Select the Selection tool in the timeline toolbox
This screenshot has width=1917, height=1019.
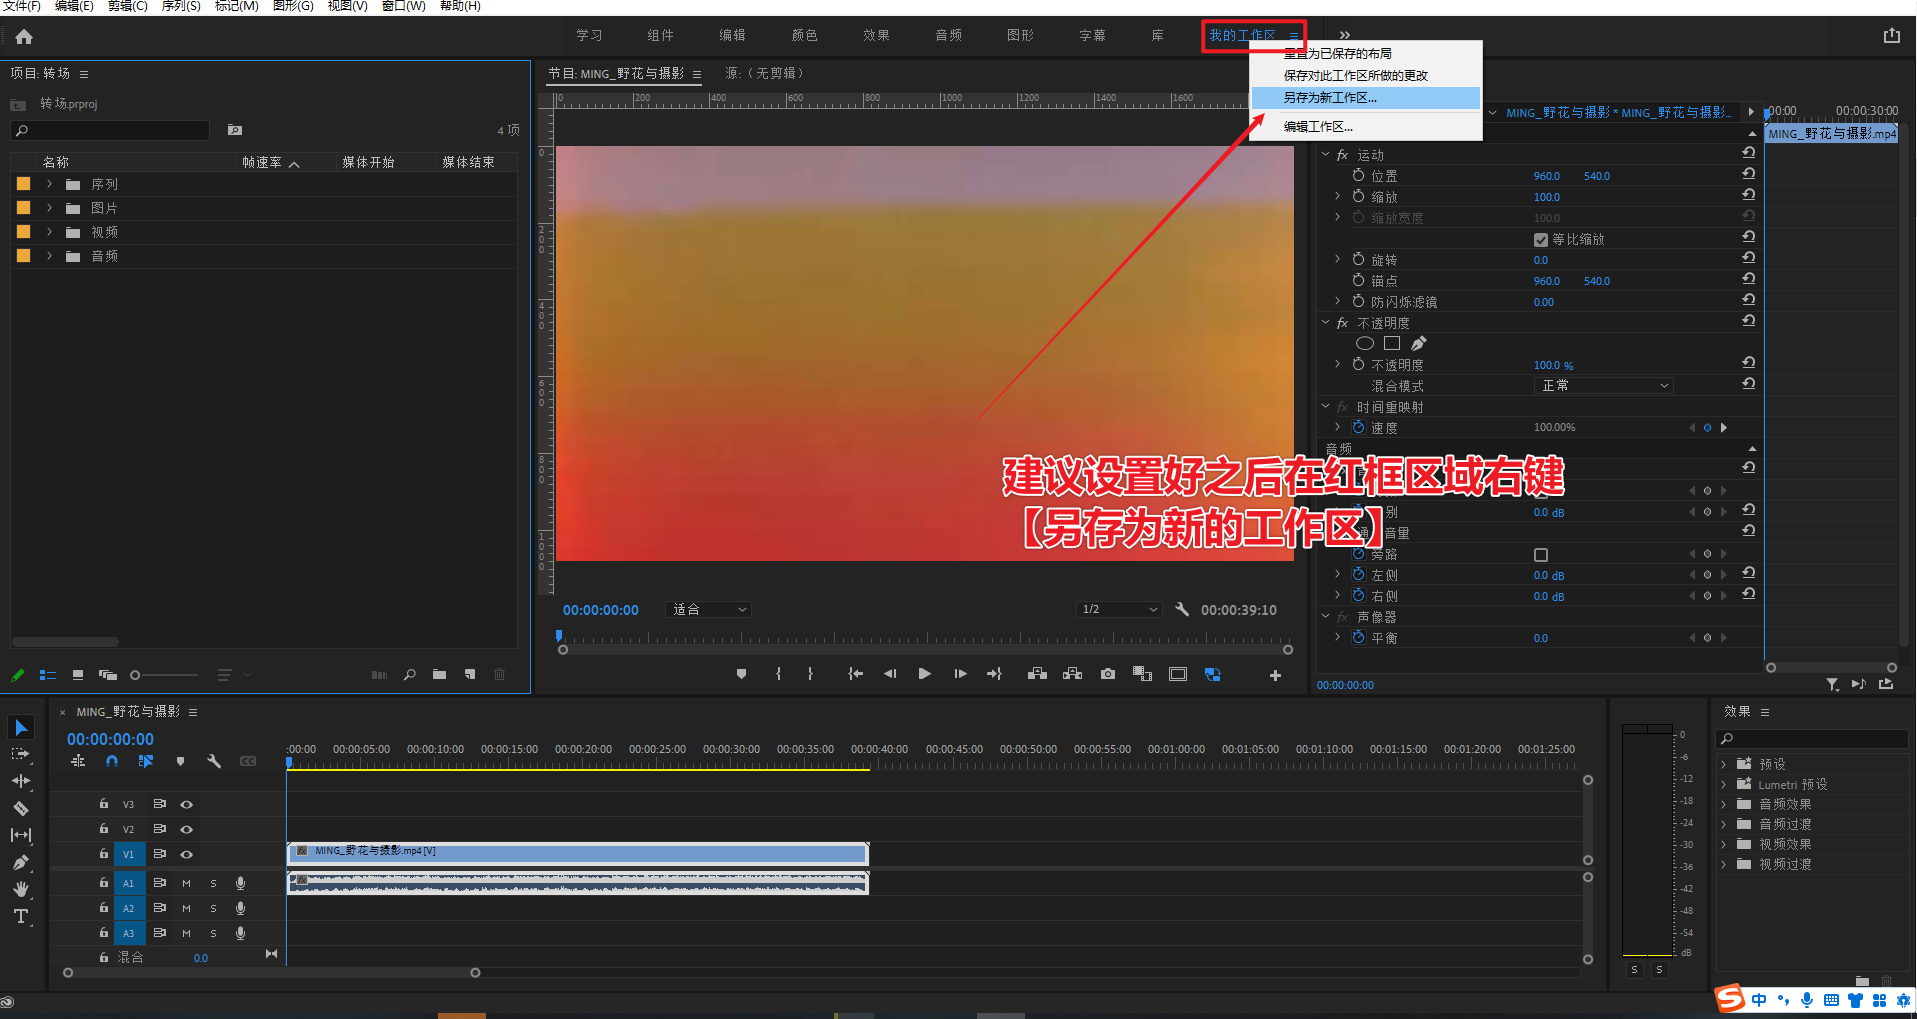(x=21, y=727)
